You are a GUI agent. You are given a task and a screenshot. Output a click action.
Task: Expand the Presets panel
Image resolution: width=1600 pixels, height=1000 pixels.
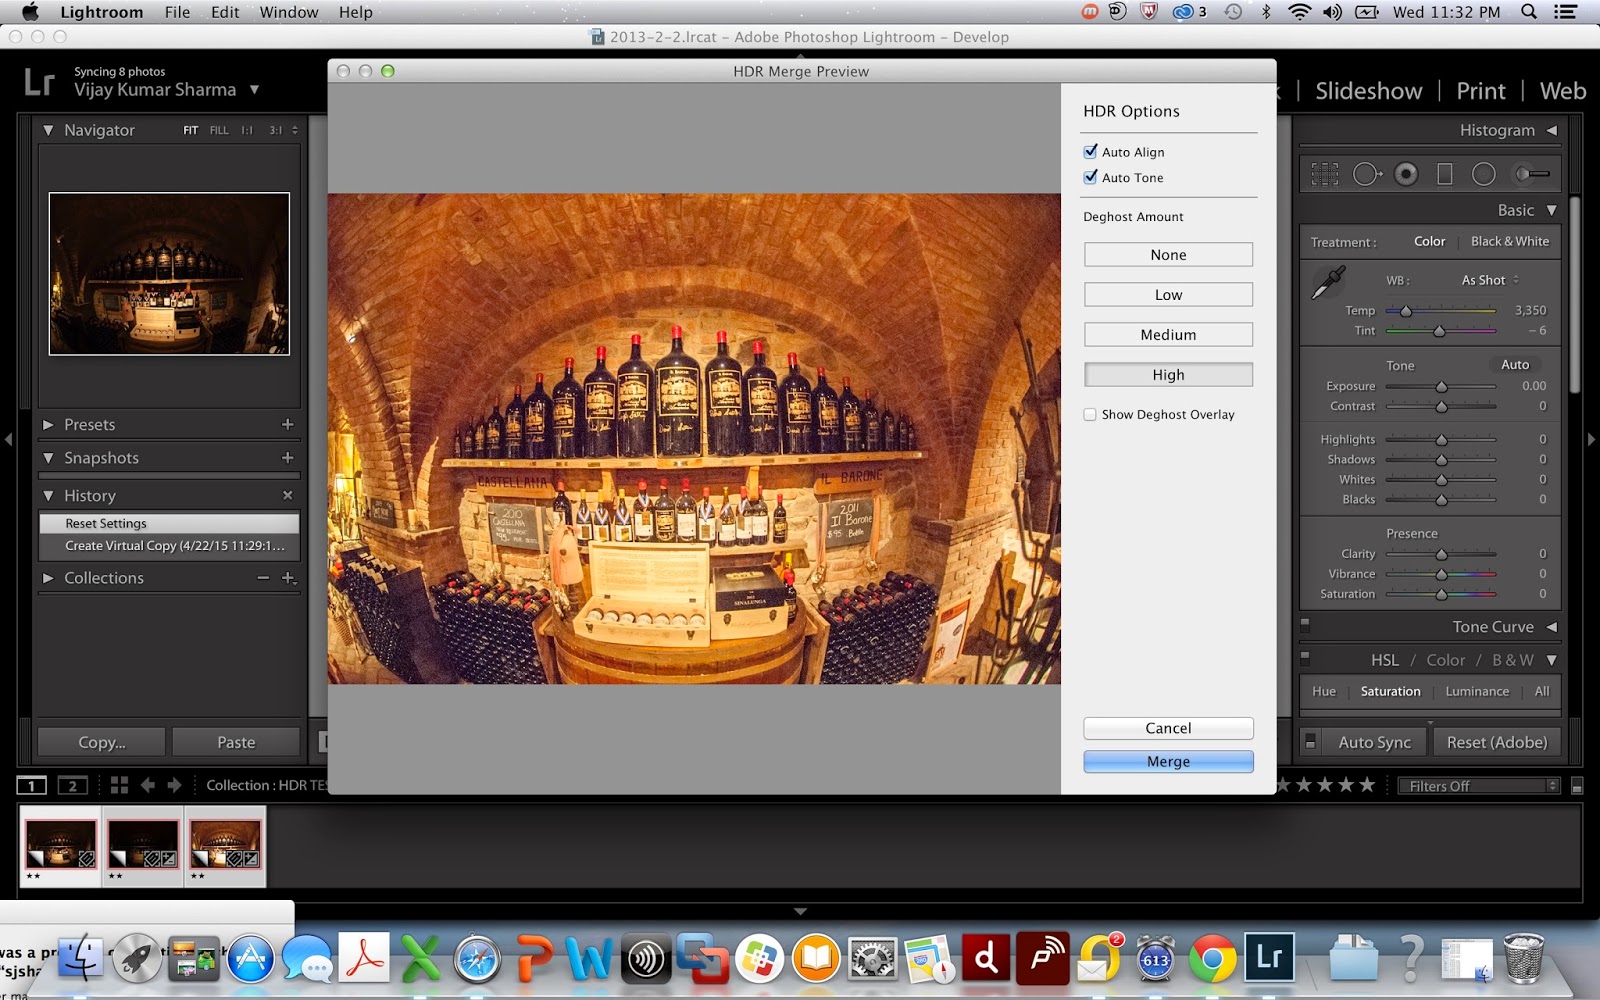(x=48, y=424)
